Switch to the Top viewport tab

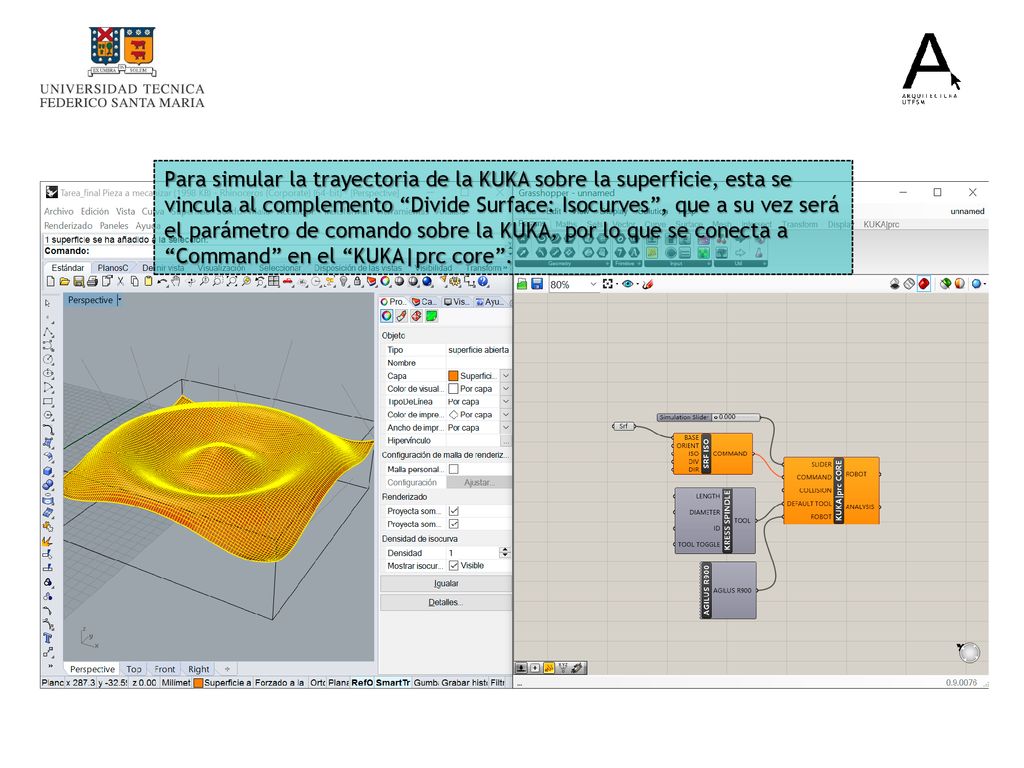[x=134, y=669]
